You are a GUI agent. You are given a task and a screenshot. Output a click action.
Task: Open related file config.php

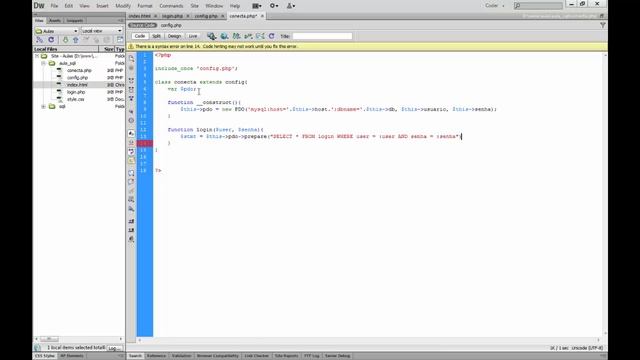[x=171, y=25]
